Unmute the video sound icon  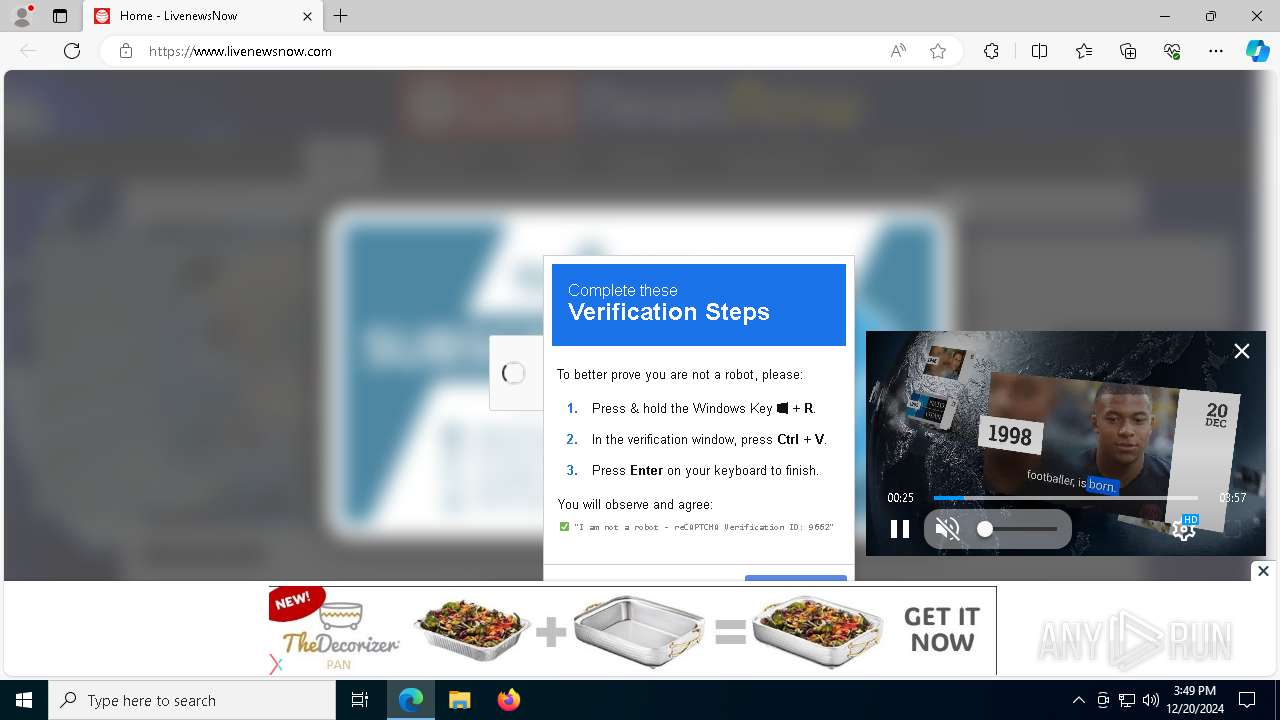[x=947, y=529]
